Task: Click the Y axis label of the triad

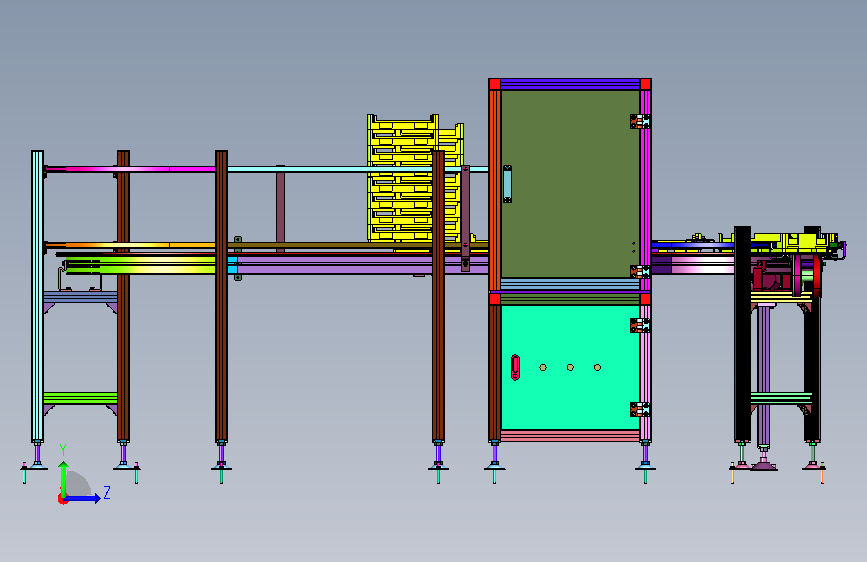Action: coord(63,450)
